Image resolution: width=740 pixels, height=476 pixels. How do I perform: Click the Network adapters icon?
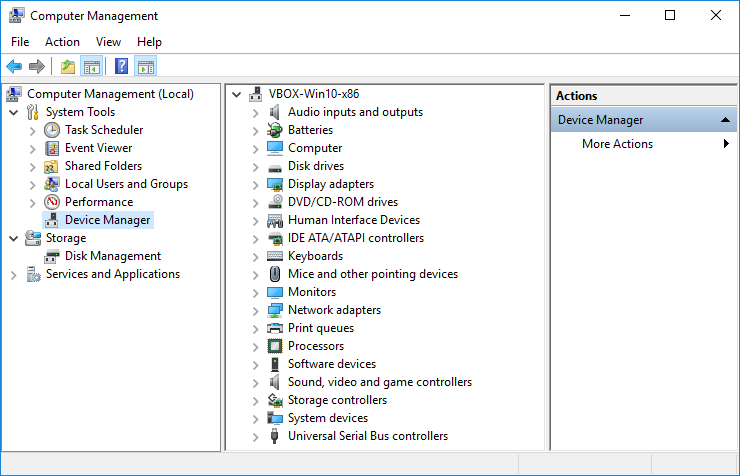tap(276, 310)
